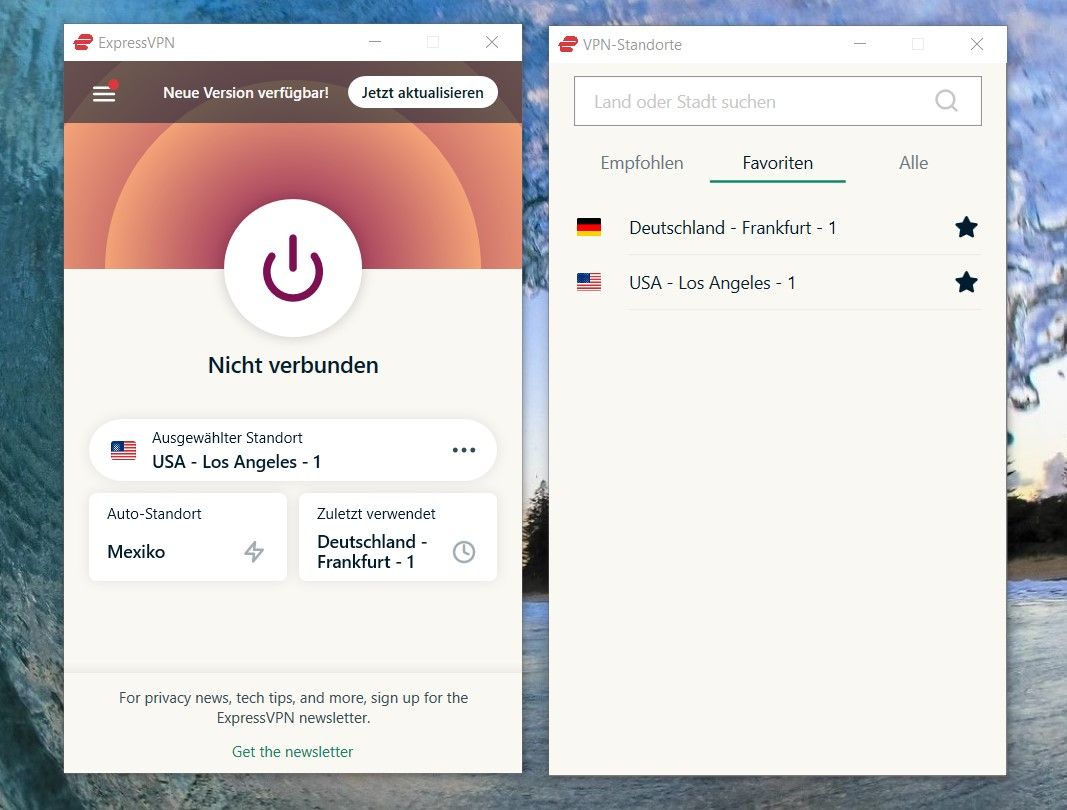This screenshot has width=1067, height=810.
Task: Click the Jetzt aktualisieren button
Action: (x=423, y=93)
